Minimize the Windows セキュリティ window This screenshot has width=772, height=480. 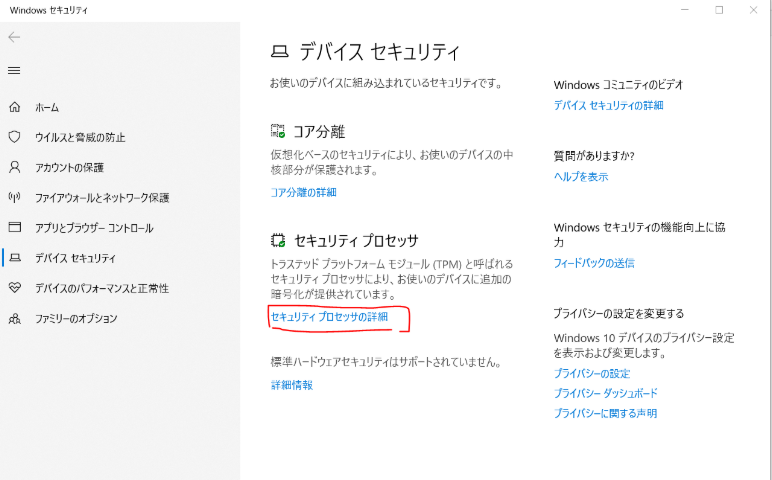pos(684,10)
